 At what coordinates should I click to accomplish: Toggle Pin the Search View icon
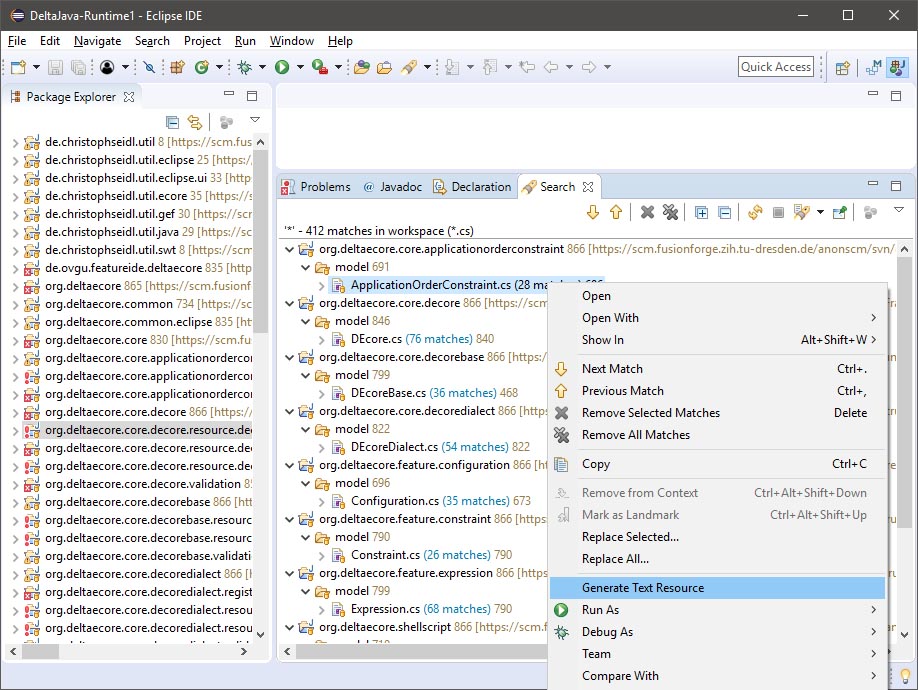(x=840, y=212)
